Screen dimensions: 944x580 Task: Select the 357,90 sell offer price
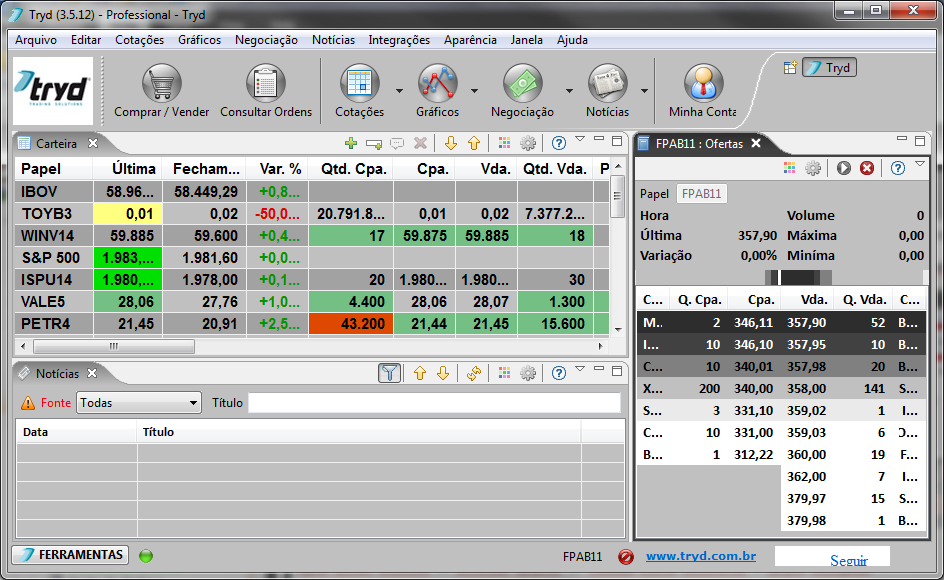(x=806, y=323)
